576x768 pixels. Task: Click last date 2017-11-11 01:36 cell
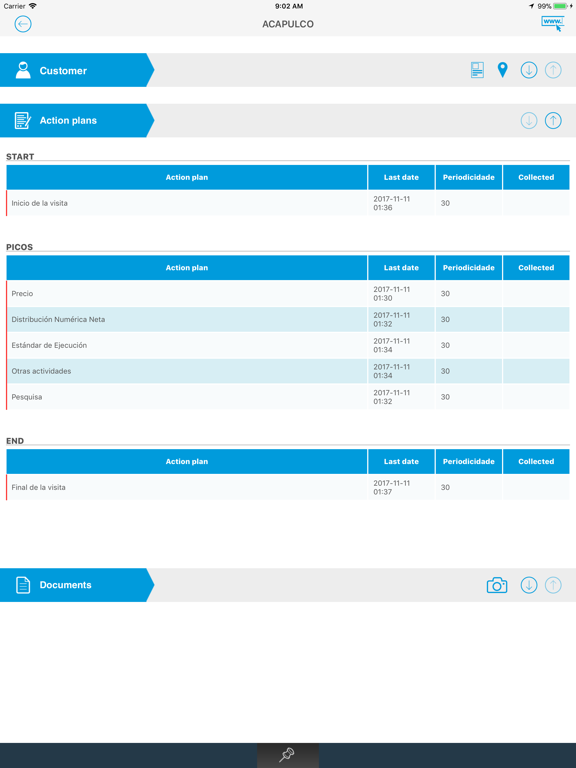coord(401,203)
